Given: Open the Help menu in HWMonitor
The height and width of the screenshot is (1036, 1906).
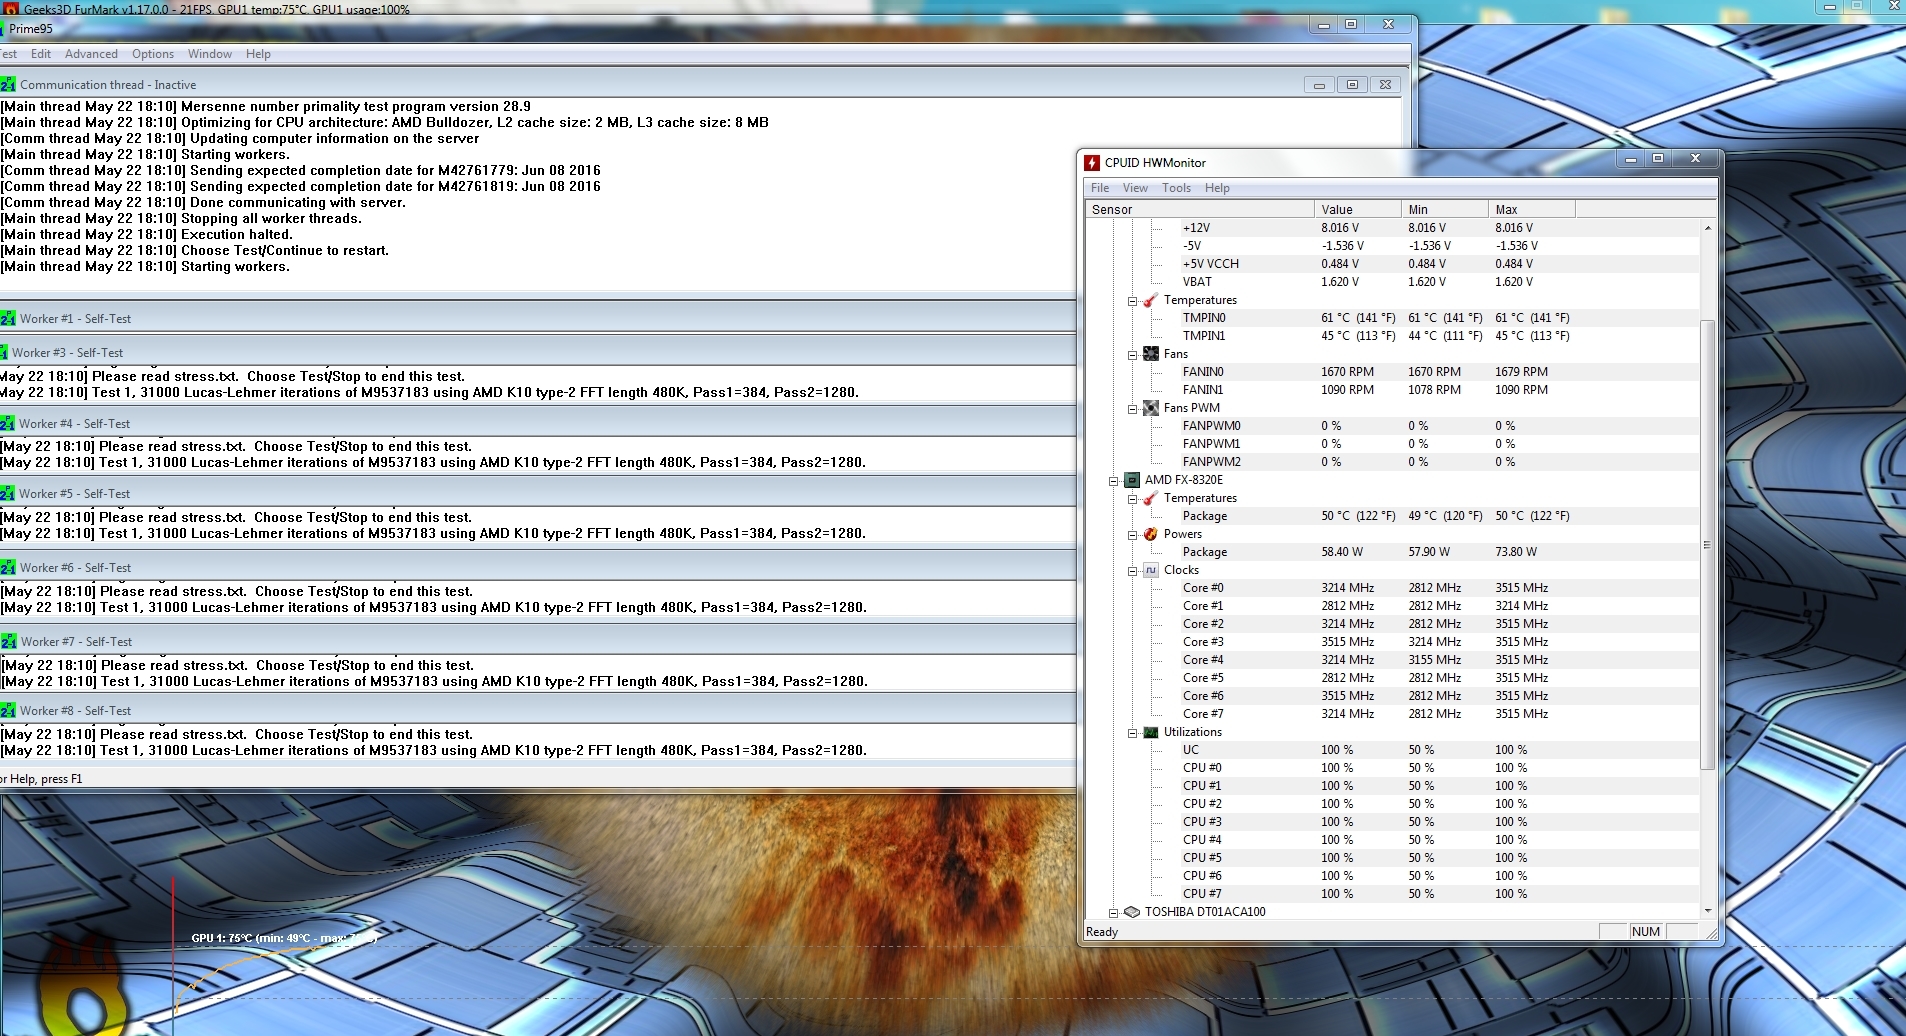Looking at the screenshot, I should click(1217, 188).
